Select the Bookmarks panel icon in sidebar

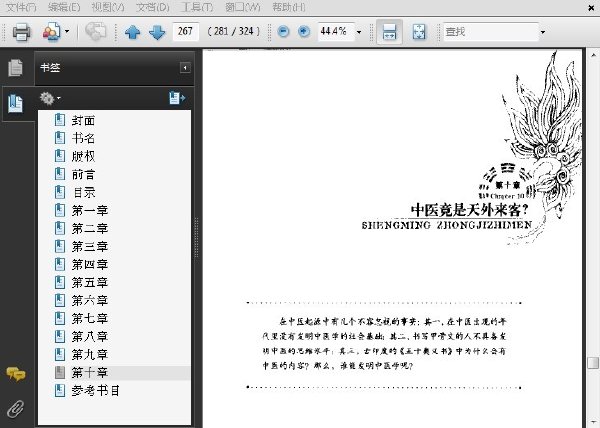[15, 104]
